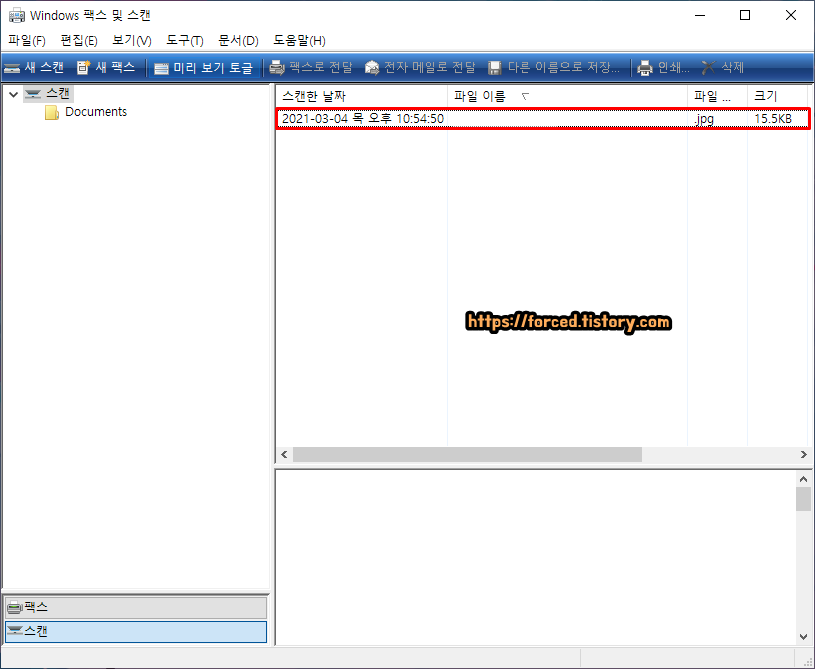Sort by Scanned Date (스캔한 날짜) column

pos(362,96)
